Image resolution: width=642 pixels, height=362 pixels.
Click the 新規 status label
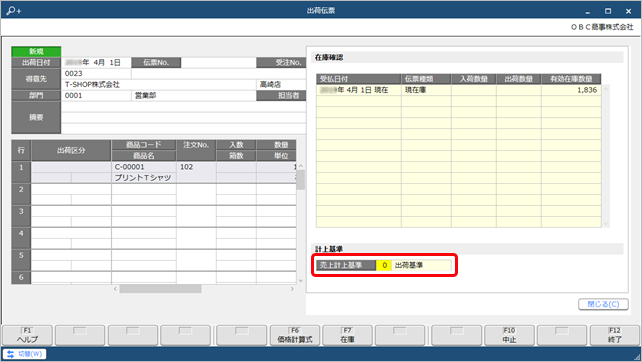(36, 51)
